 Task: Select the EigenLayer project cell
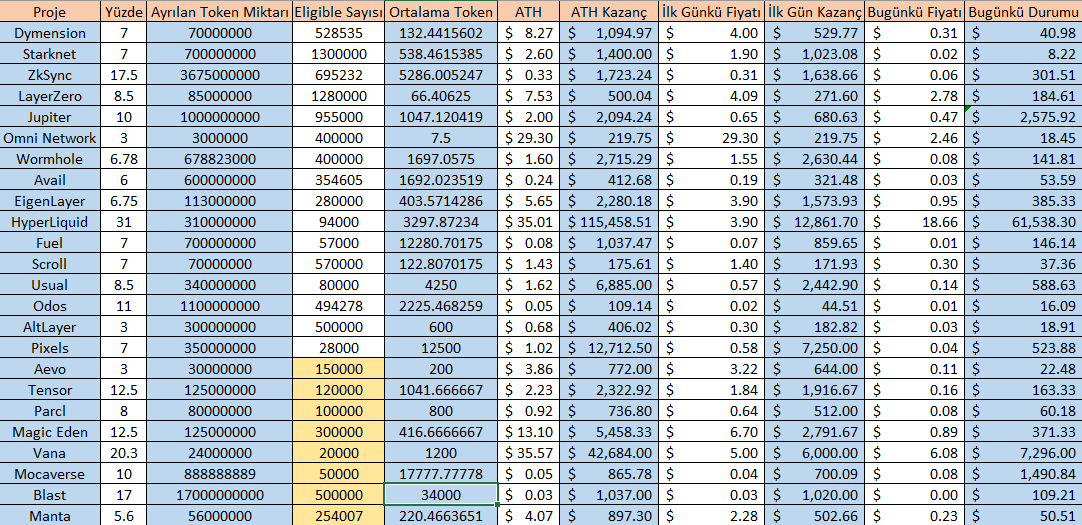click(50, 201)
